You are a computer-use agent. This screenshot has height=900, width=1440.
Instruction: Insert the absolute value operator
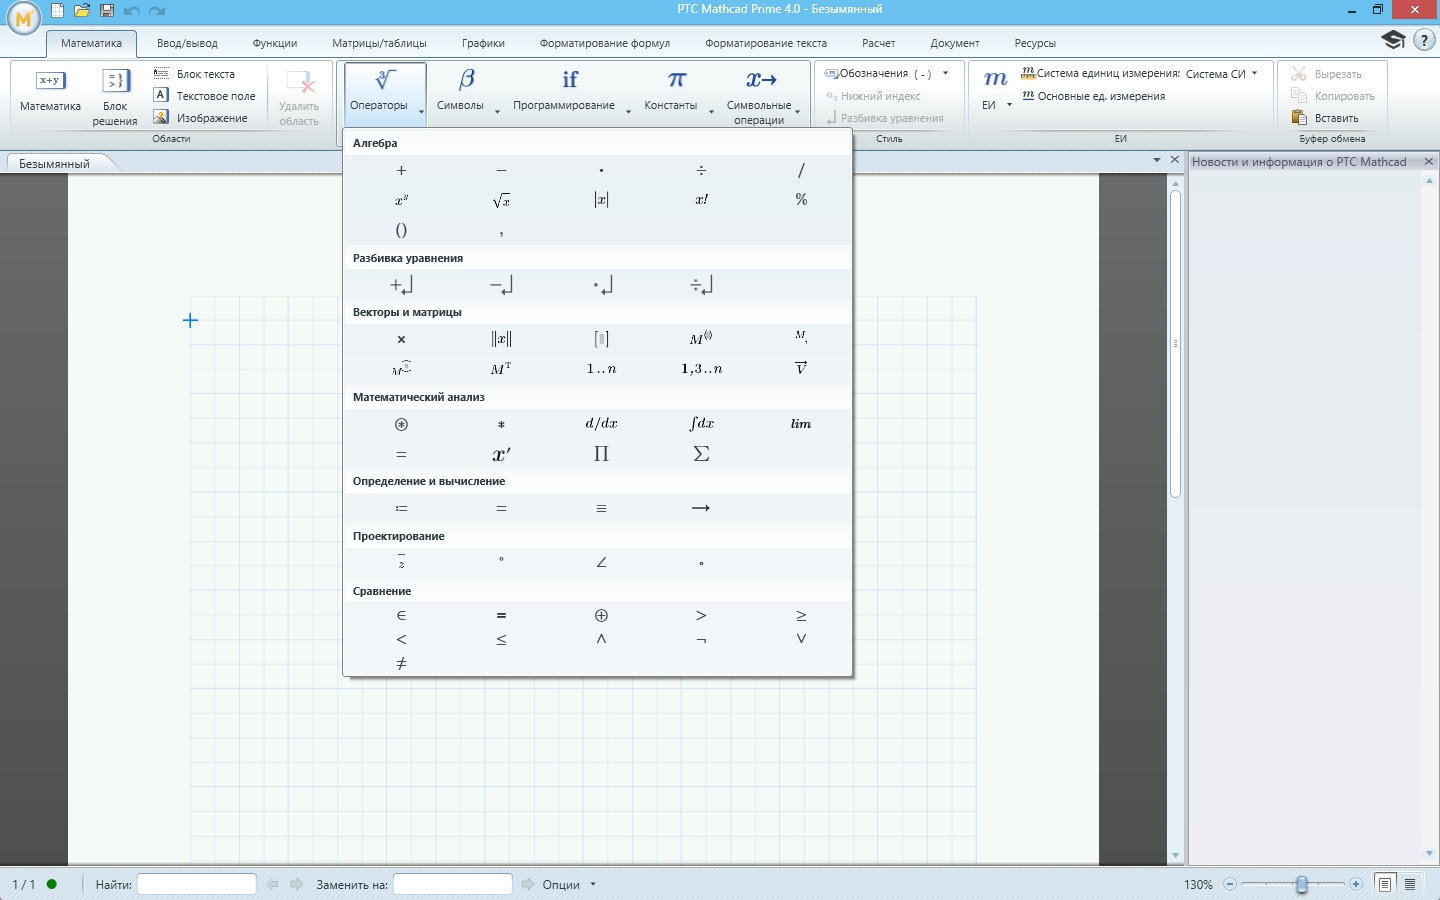[601, 200]
